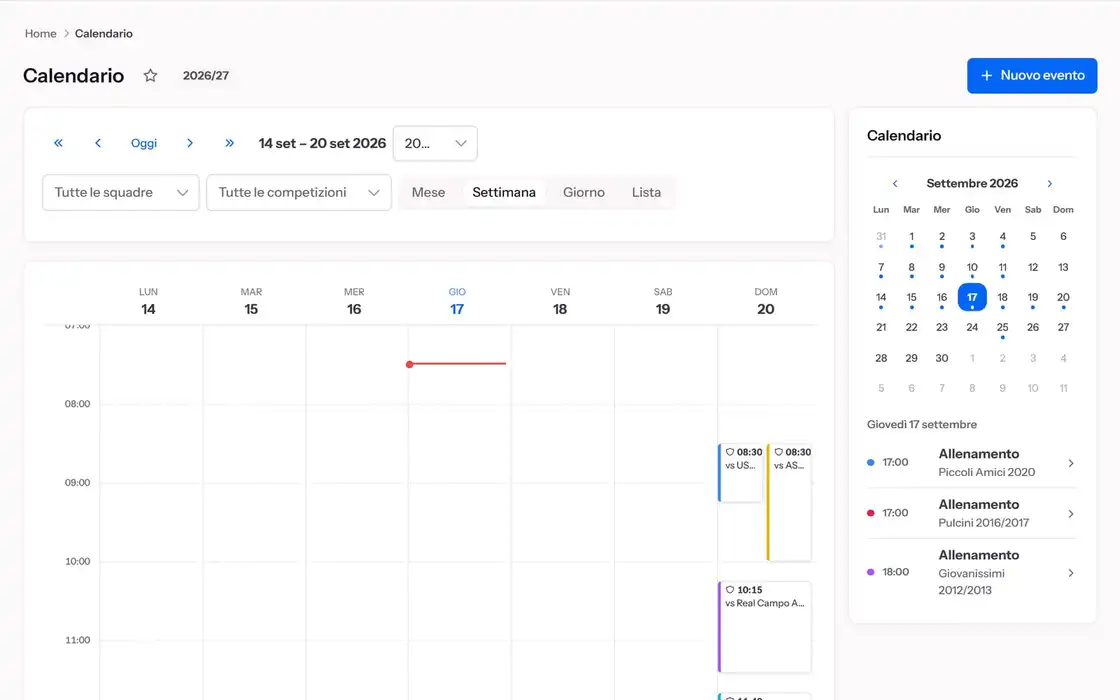Image resolution: width=1120 pixels, height=700 pixels.
Task: Click LUN 14 column header
Action: point(149,301)
